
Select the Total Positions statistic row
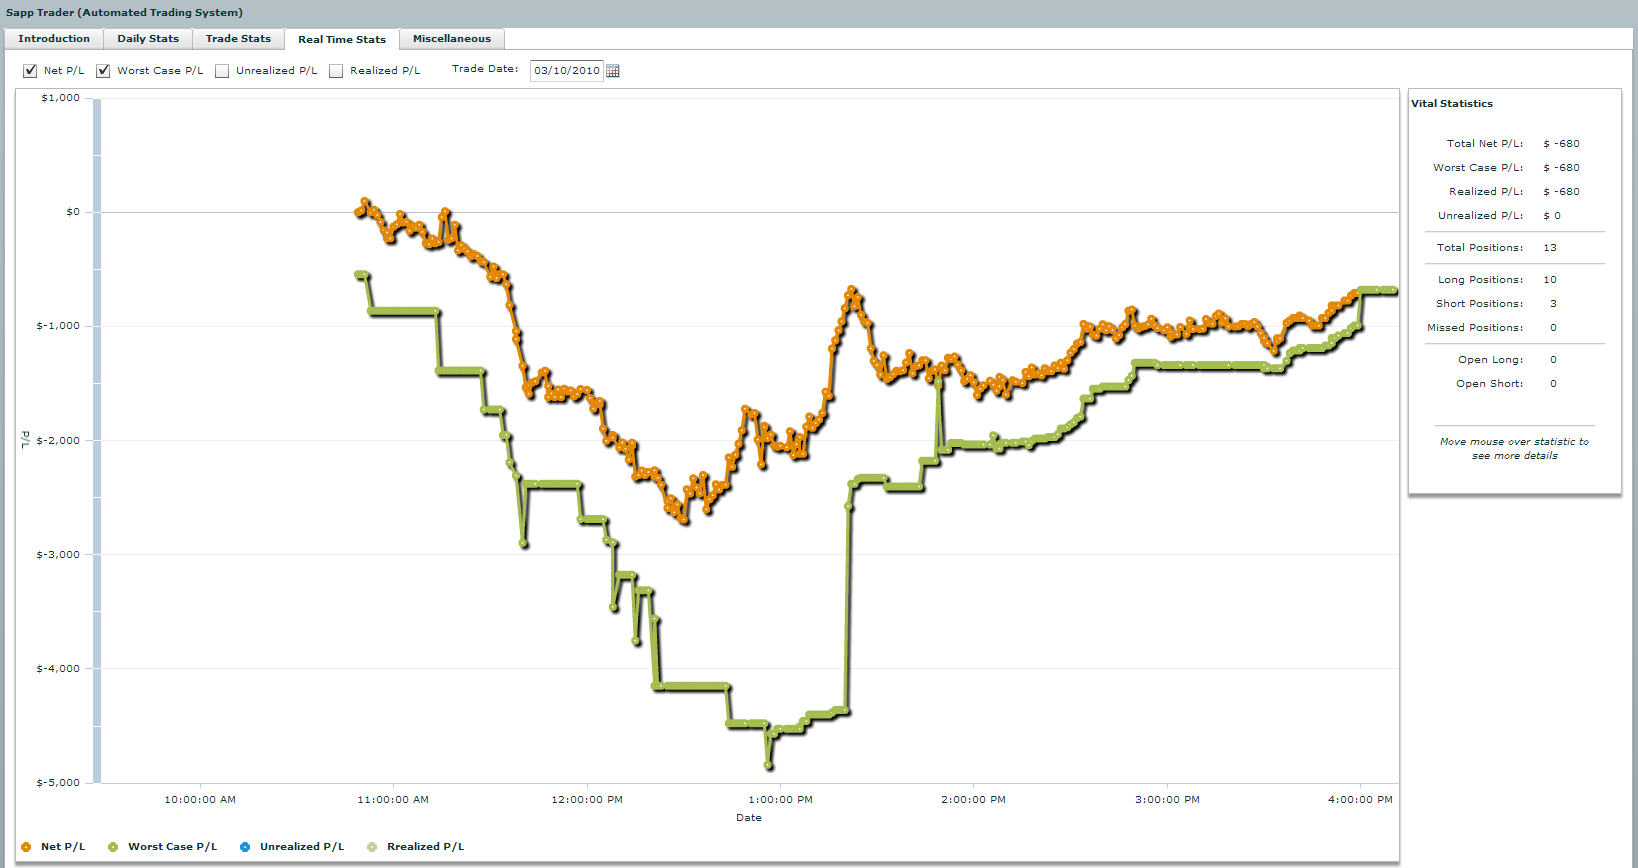pyautogui.click(x=1514, y=248)
